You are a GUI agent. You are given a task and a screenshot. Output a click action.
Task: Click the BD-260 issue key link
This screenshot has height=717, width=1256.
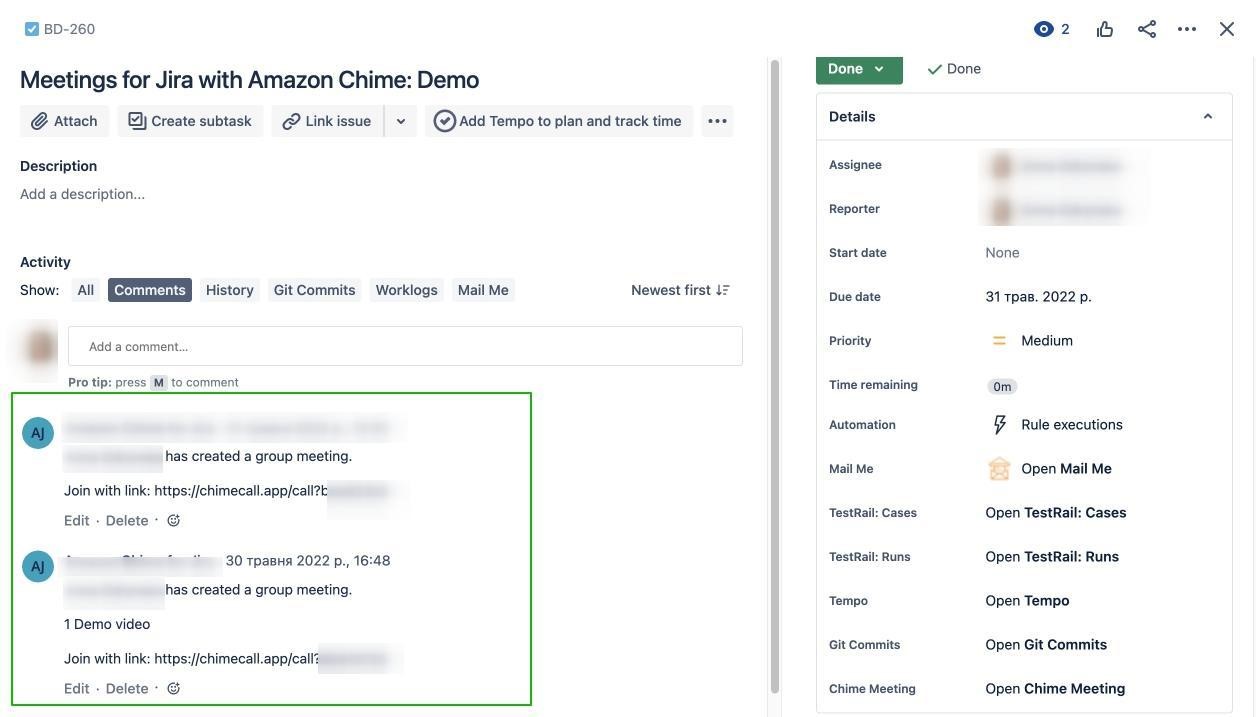69,29
